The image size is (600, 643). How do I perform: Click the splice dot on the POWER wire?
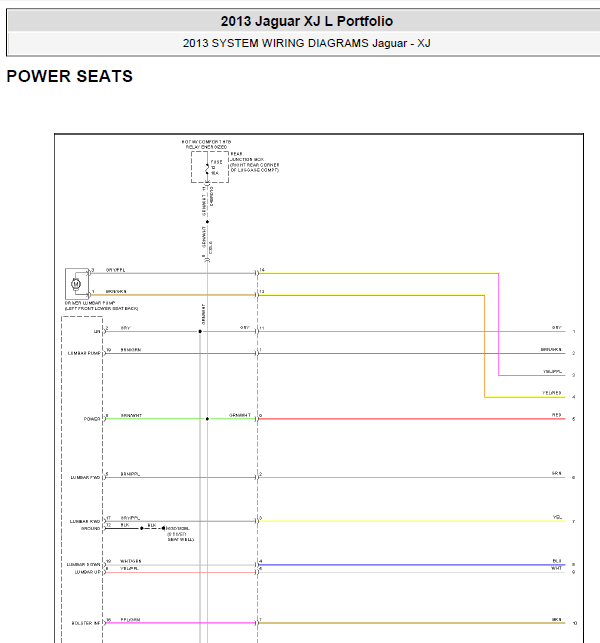click(x=208, y=419)
